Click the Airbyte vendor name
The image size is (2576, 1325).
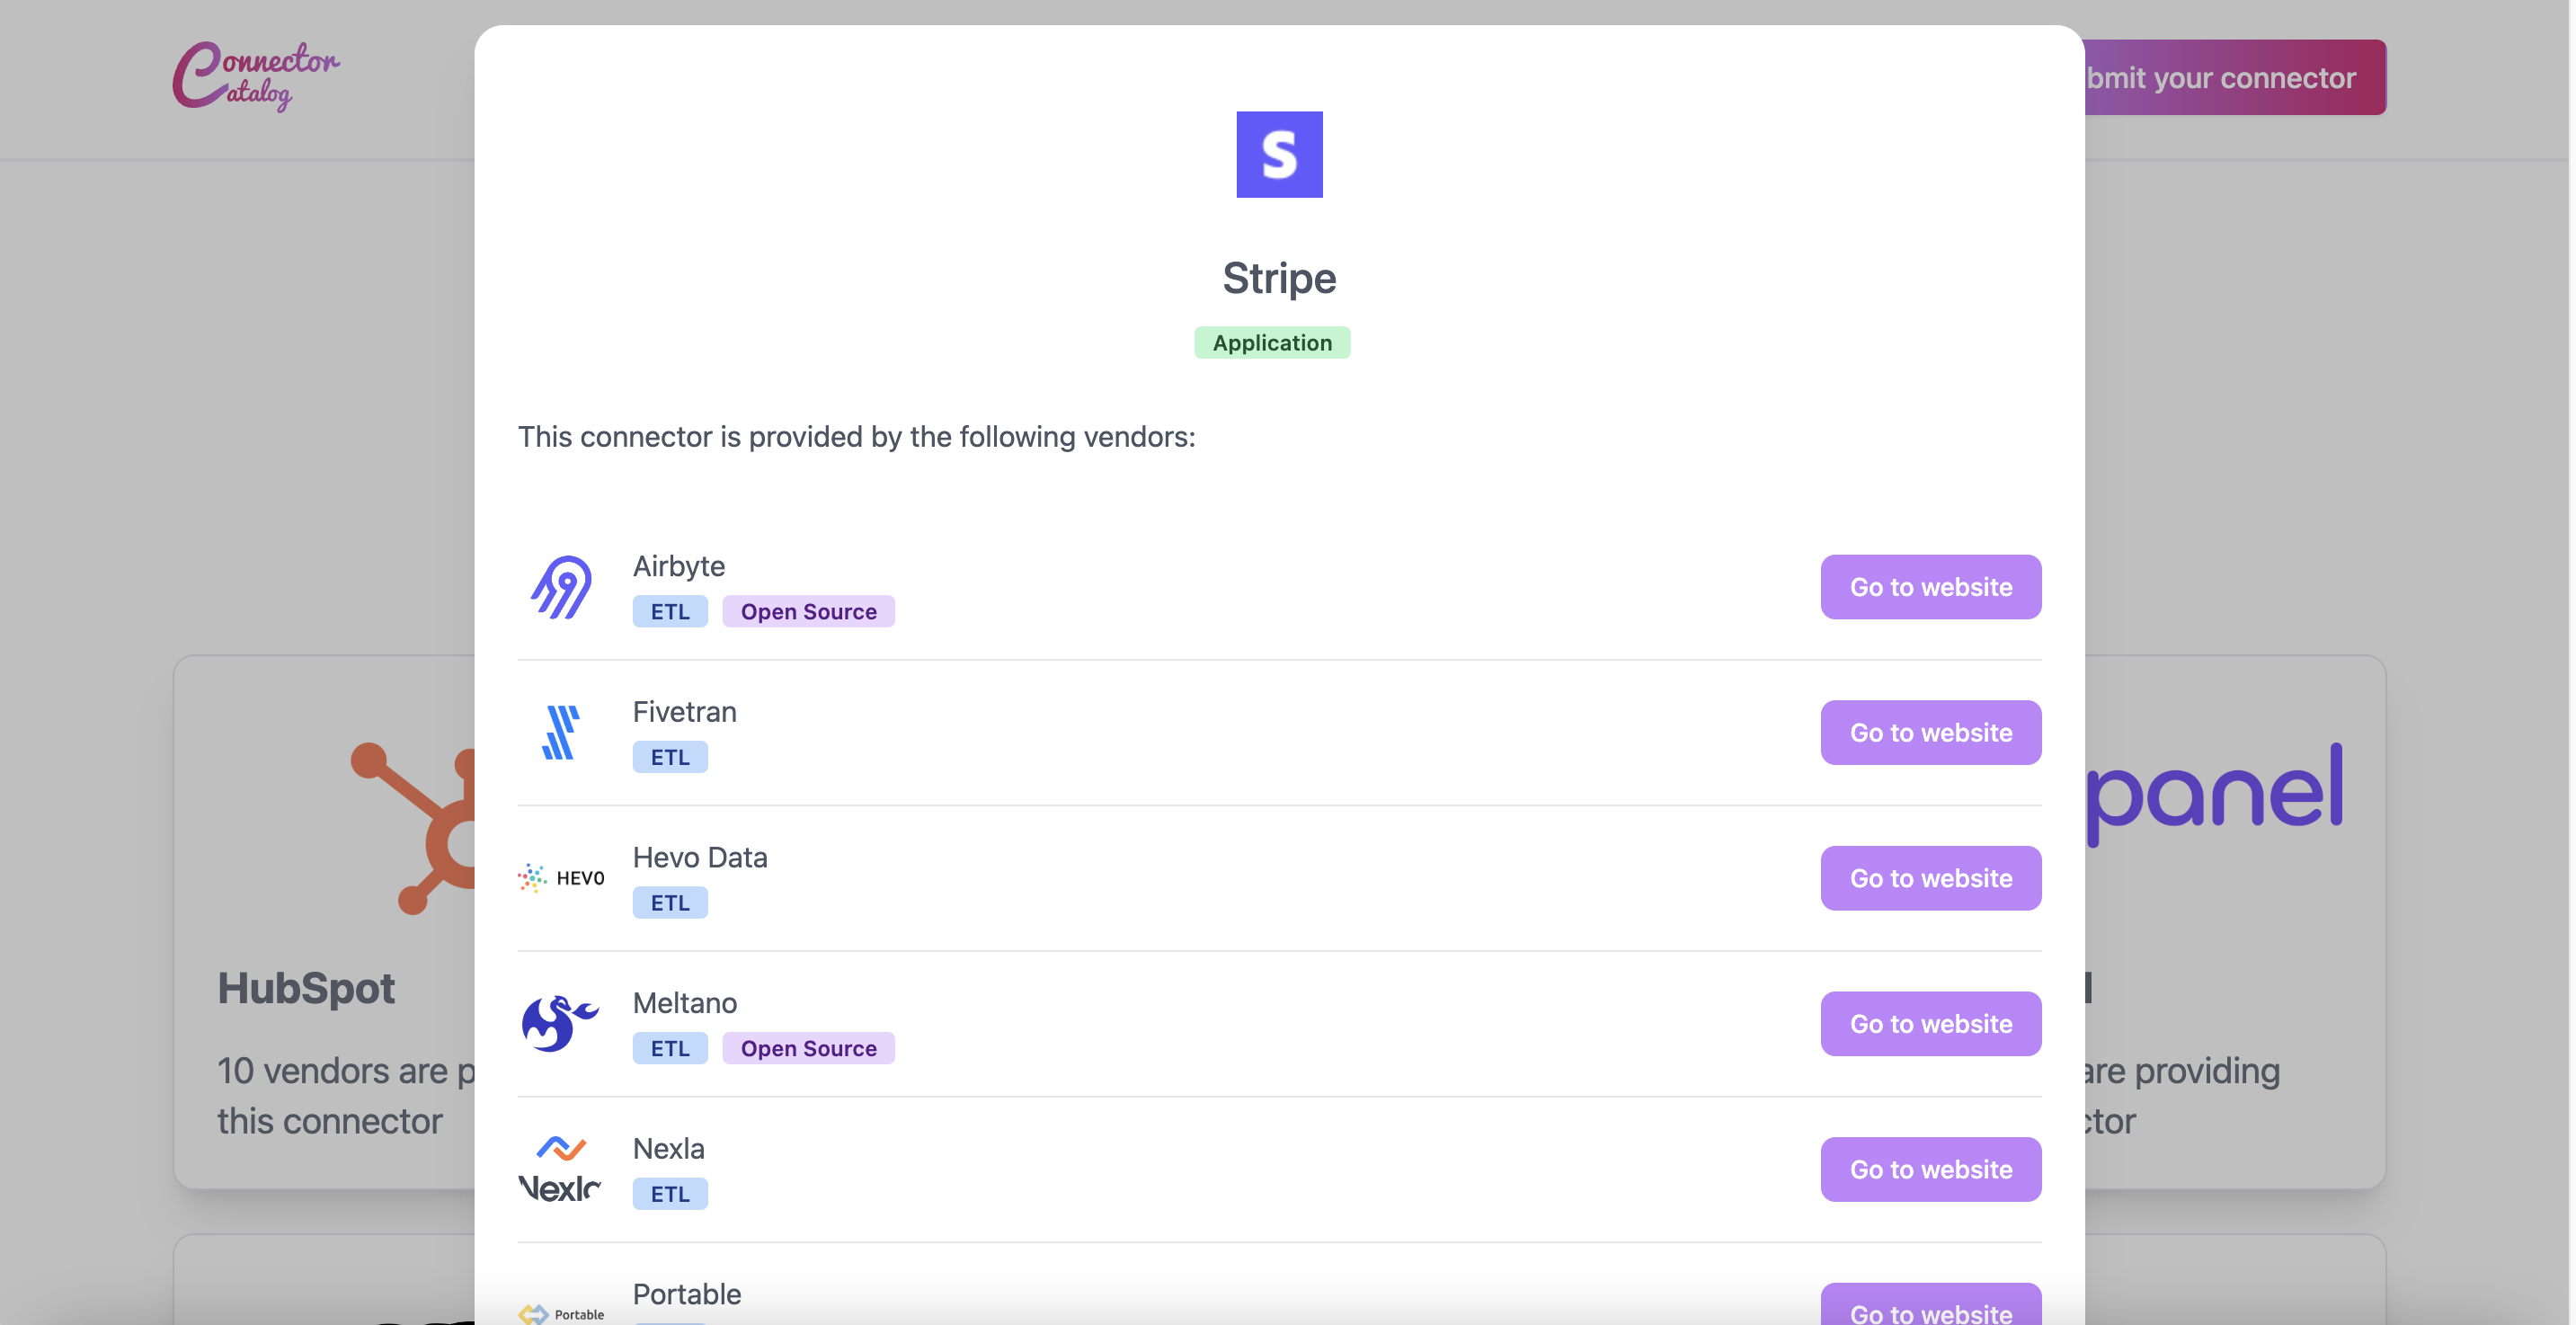pyautogui.click(x=679, y=566)
